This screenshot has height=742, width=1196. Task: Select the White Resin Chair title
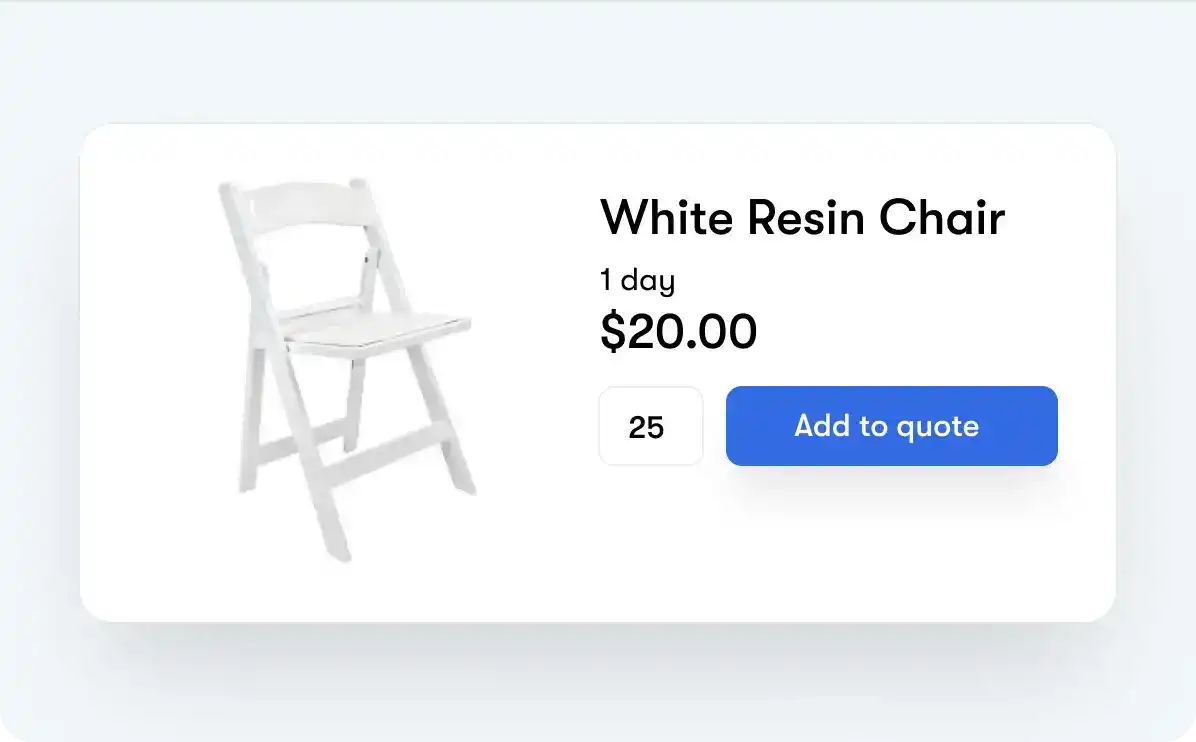click(x=802, y=217)
